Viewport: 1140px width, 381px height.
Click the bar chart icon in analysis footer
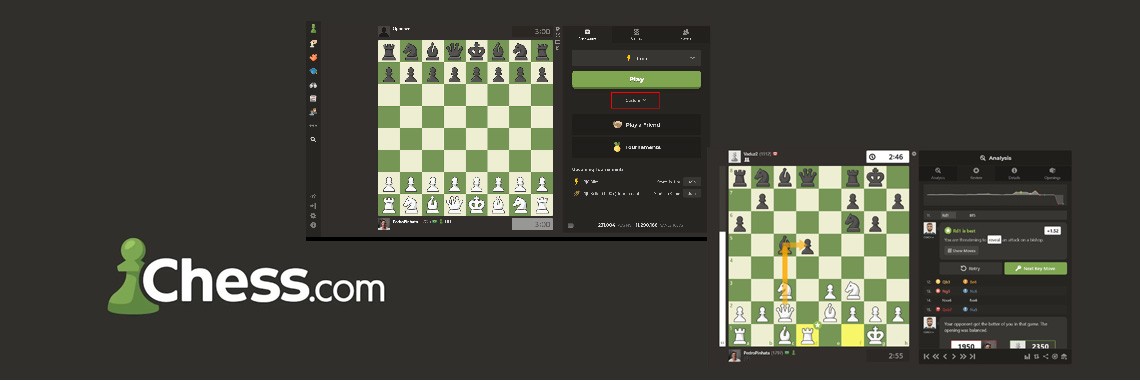click(x=1027, y=356)
